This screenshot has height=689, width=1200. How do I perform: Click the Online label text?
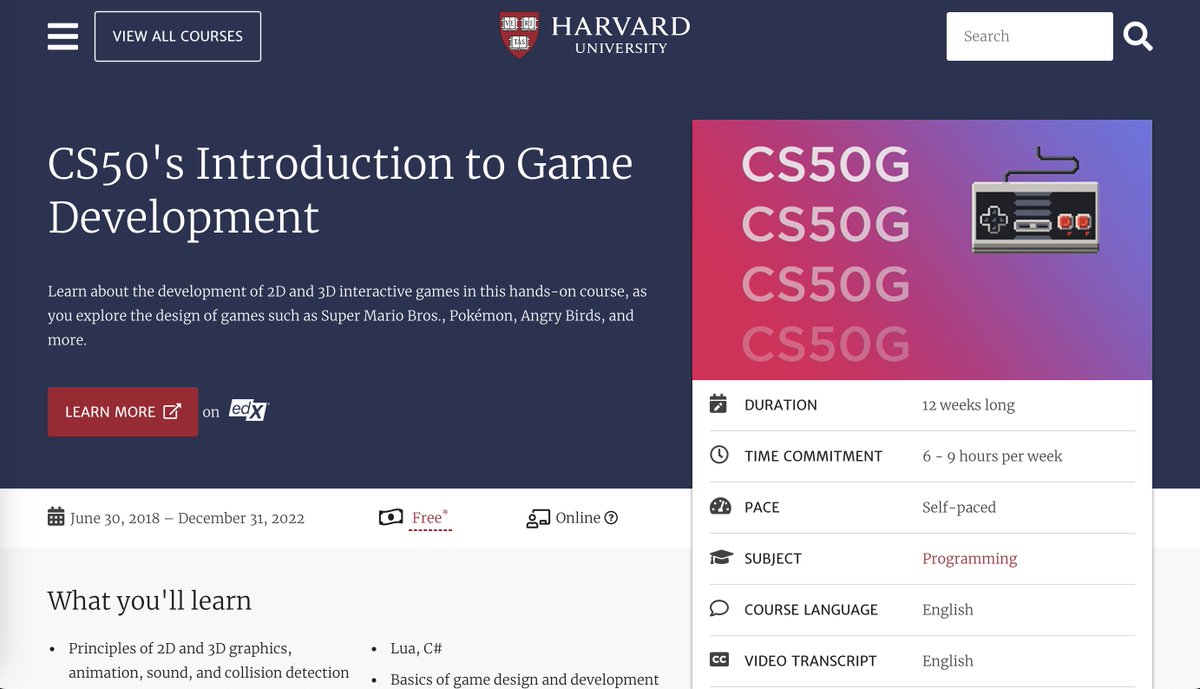coord(578,518)
